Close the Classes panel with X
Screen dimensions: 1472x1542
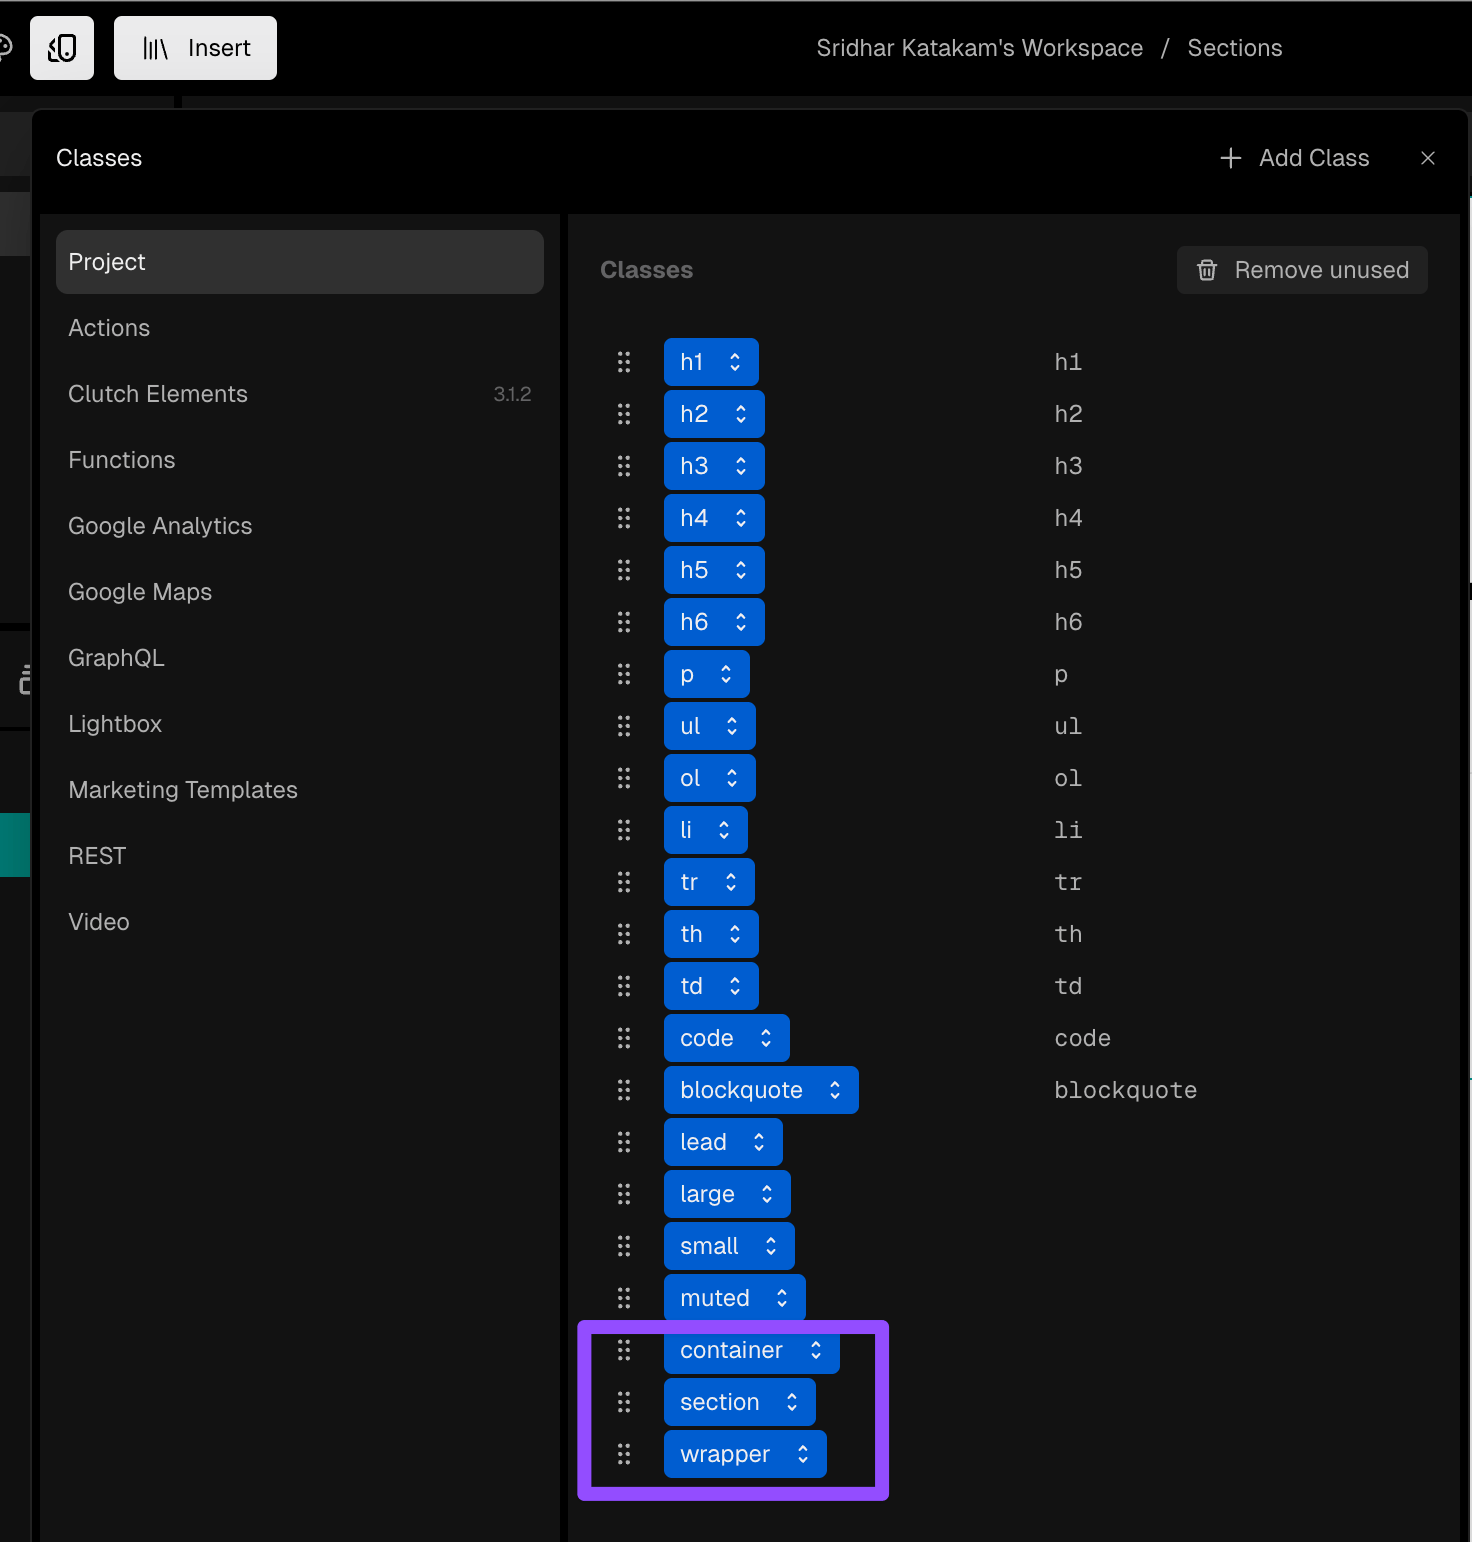tap(1428, 158)
